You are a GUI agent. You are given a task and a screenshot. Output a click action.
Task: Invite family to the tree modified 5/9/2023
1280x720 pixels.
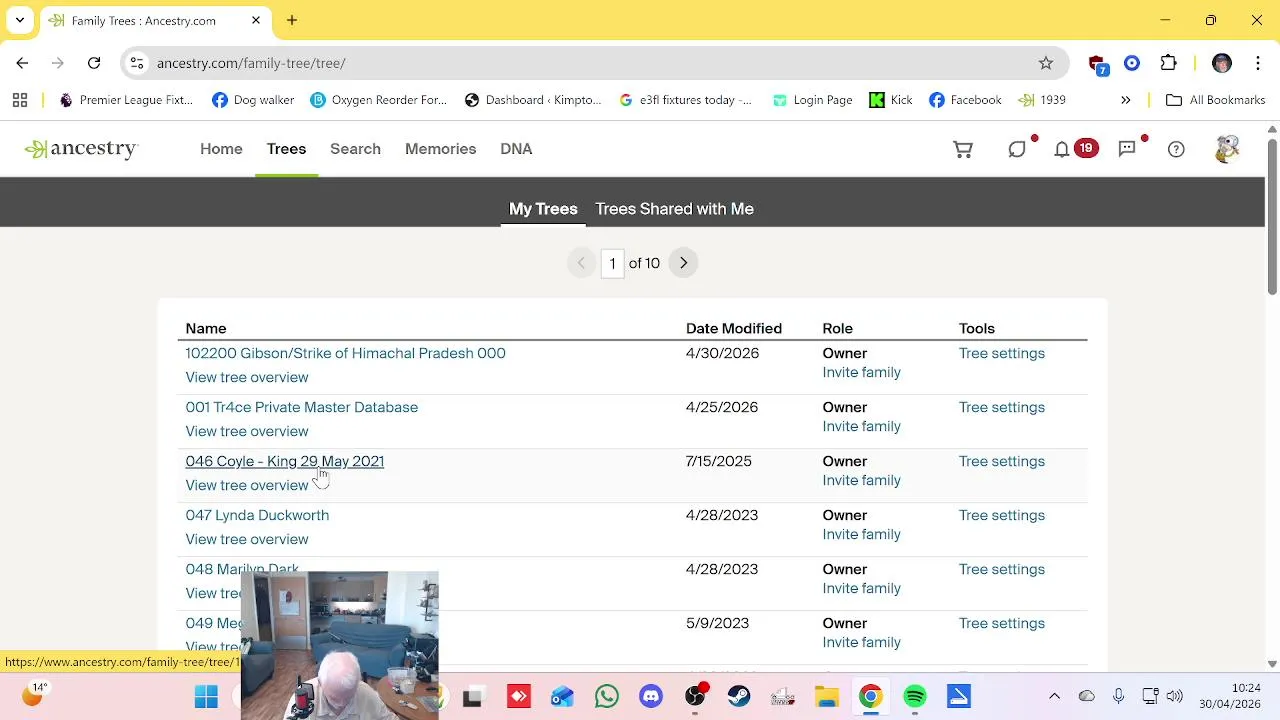tap(861, 642)
